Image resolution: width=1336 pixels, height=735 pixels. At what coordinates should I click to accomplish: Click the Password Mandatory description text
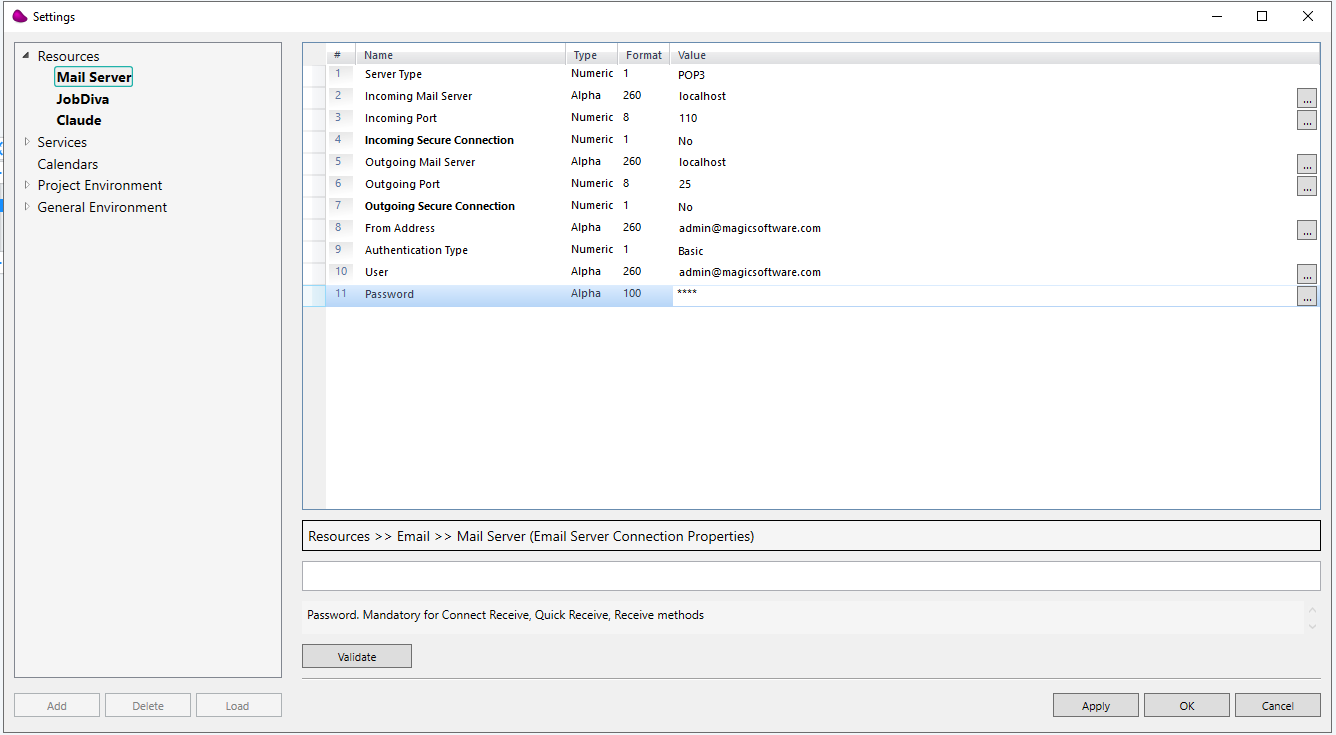(505, 615)
